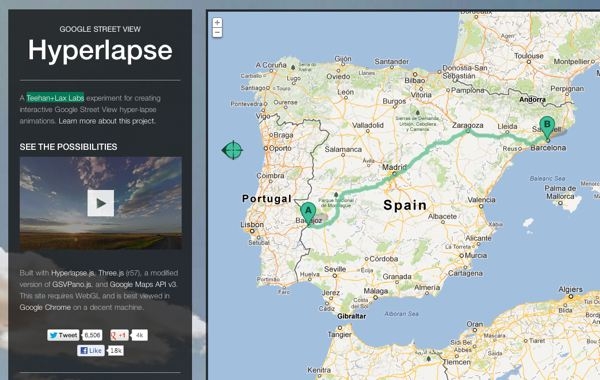Click the Oporto label on the map
This screenshot has height=380, width=600.
280,148
